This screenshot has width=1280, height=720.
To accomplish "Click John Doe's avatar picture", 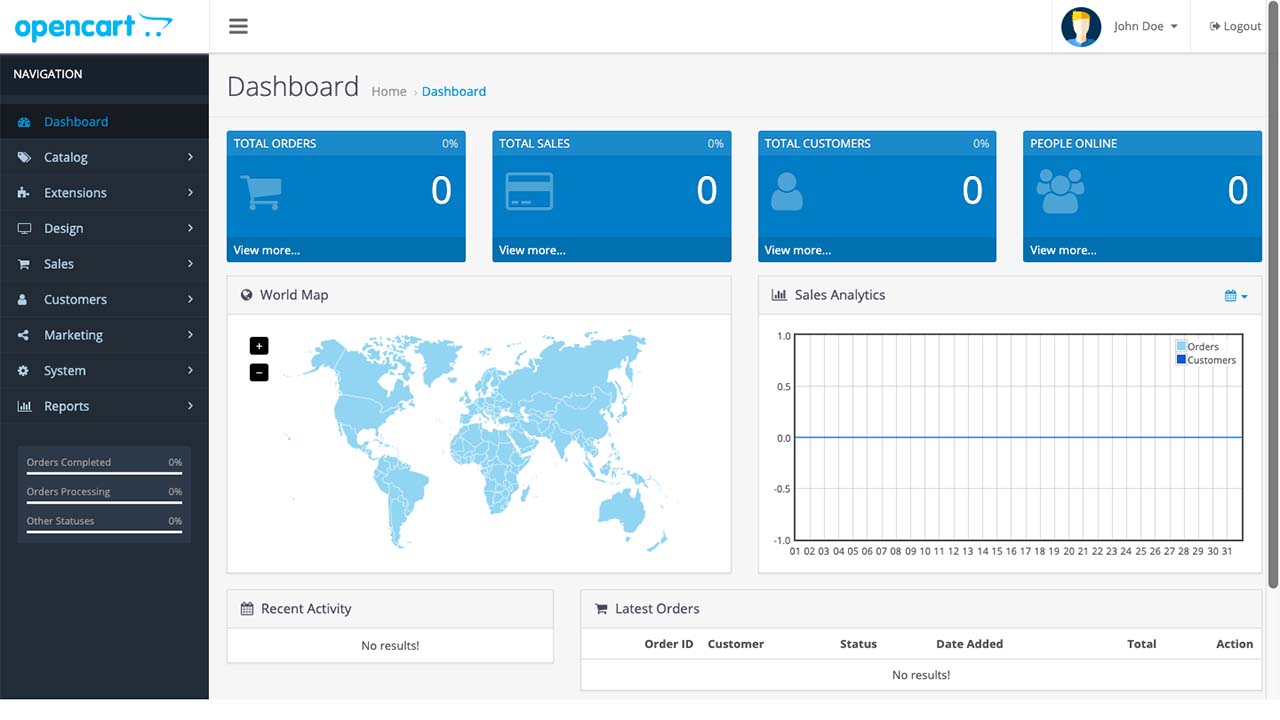I will [x=1081, y=27].
